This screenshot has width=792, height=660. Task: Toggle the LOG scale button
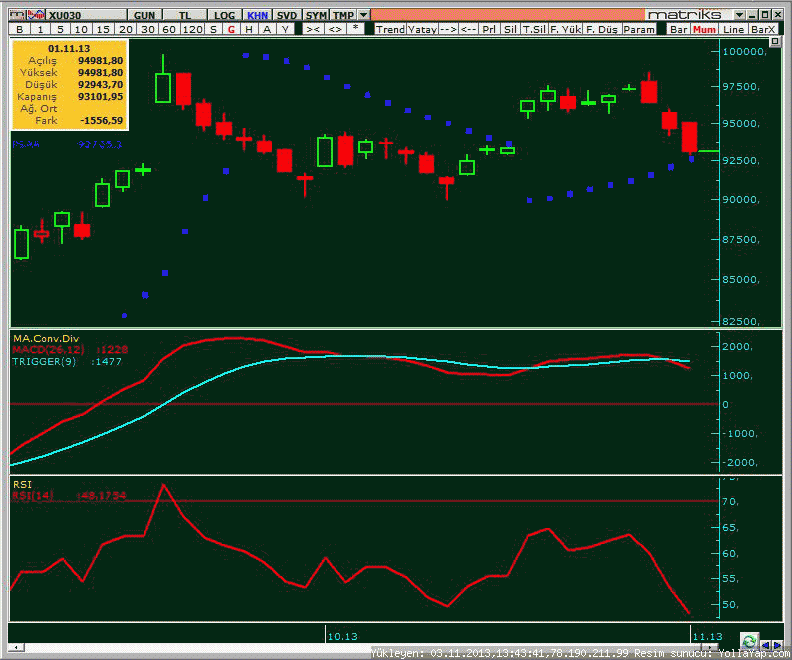coord(224,16)
